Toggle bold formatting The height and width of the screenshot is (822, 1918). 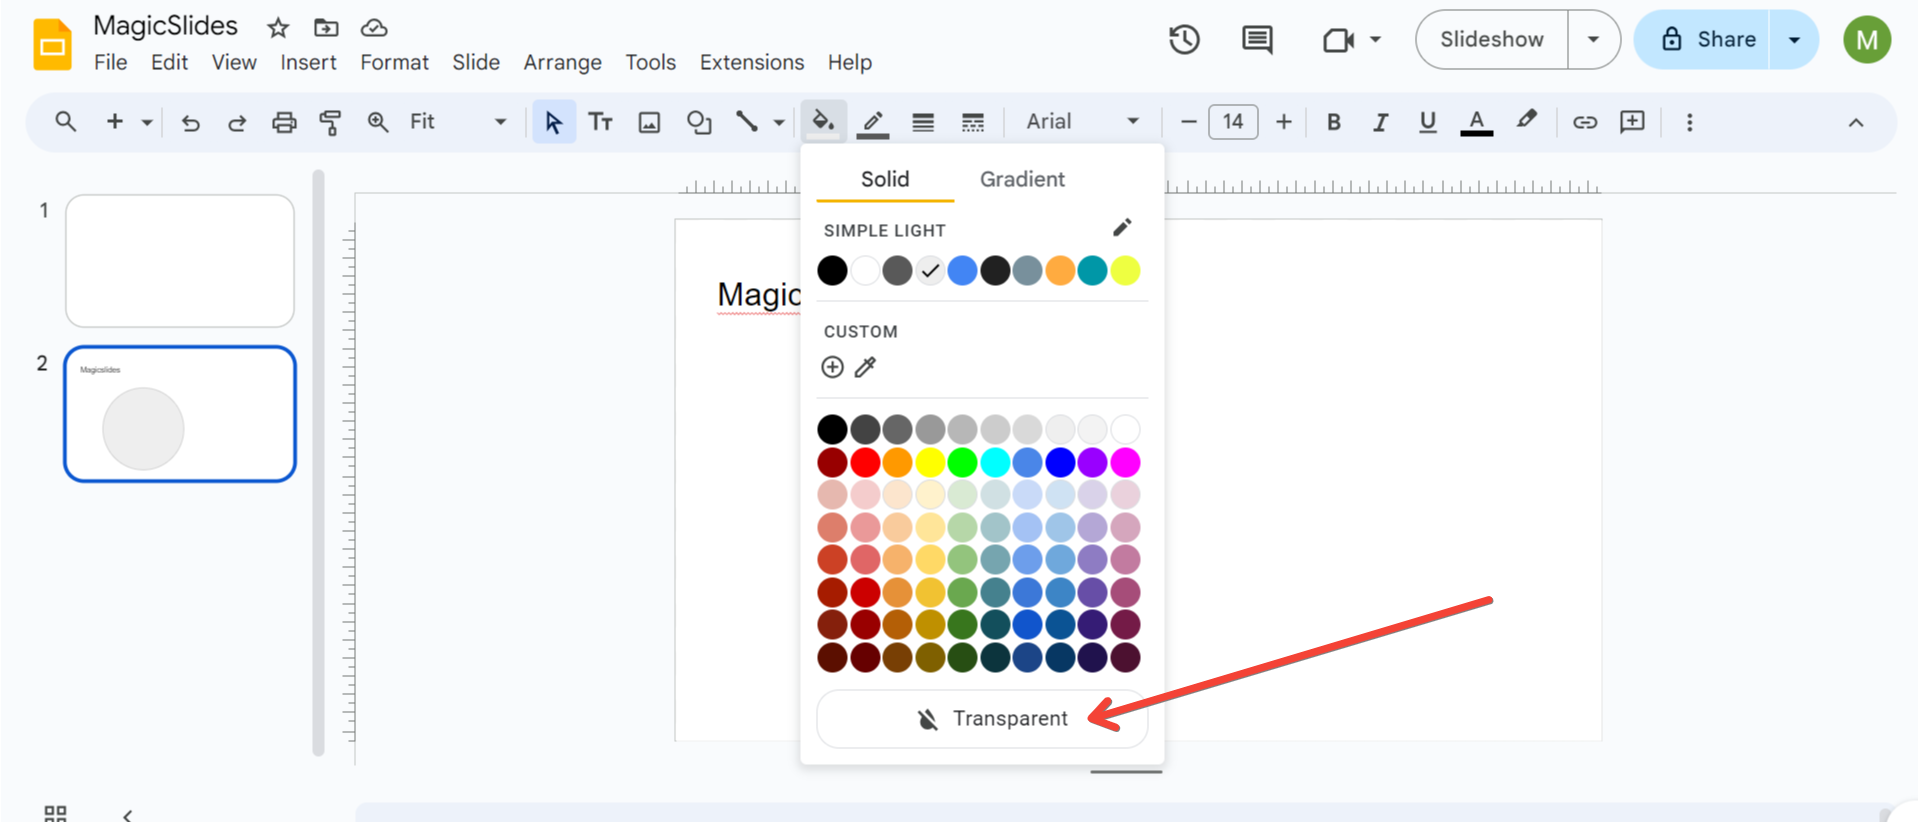1333,122
